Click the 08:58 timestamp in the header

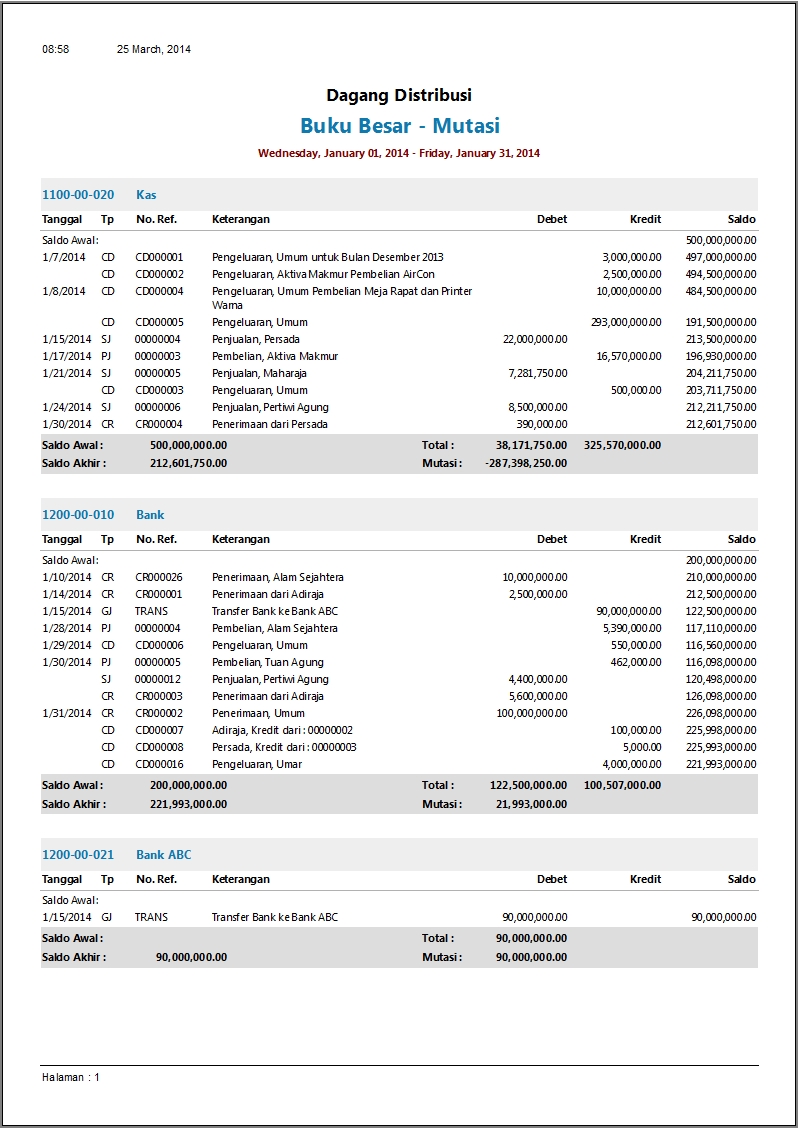55,49
